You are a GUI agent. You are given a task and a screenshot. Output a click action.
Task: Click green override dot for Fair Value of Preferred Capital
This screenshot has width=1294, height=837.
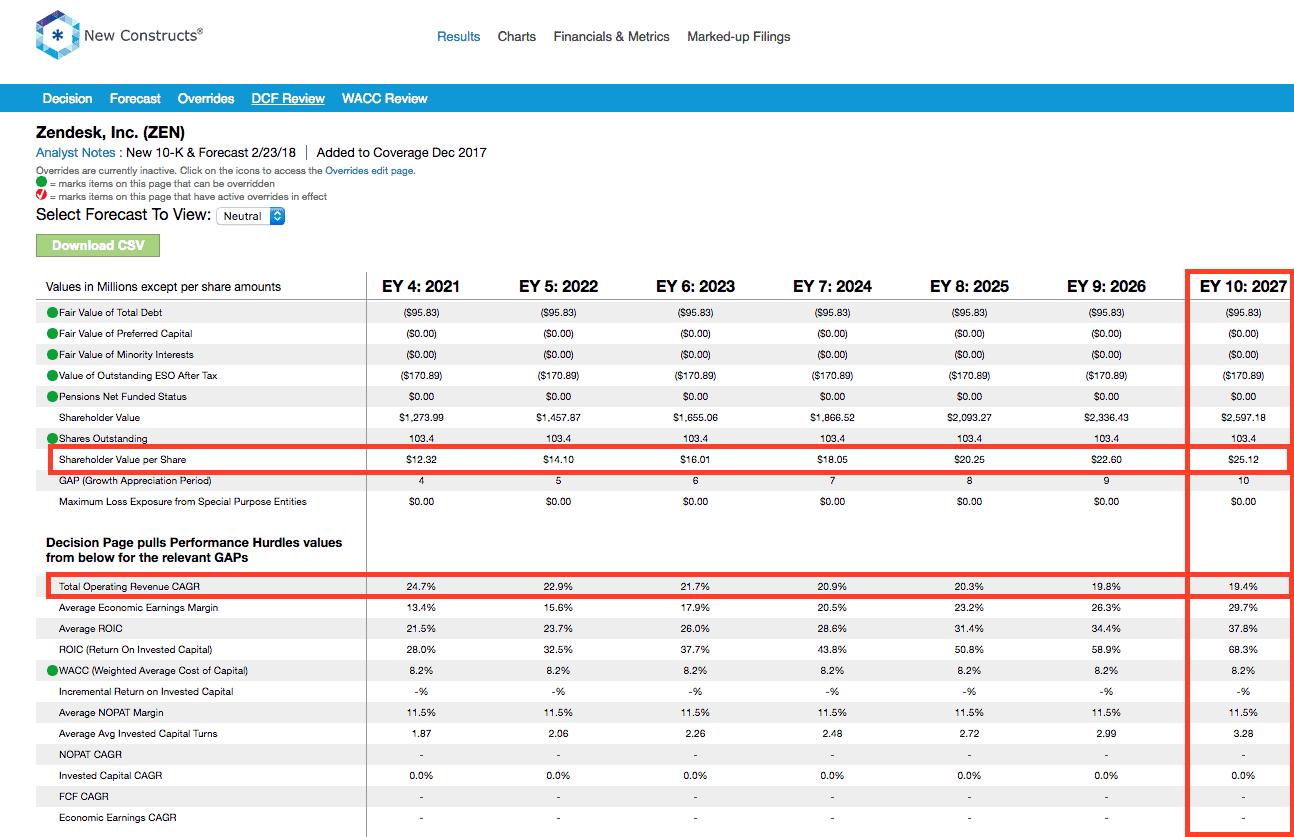pyautogui.click(x=52, y=334)
